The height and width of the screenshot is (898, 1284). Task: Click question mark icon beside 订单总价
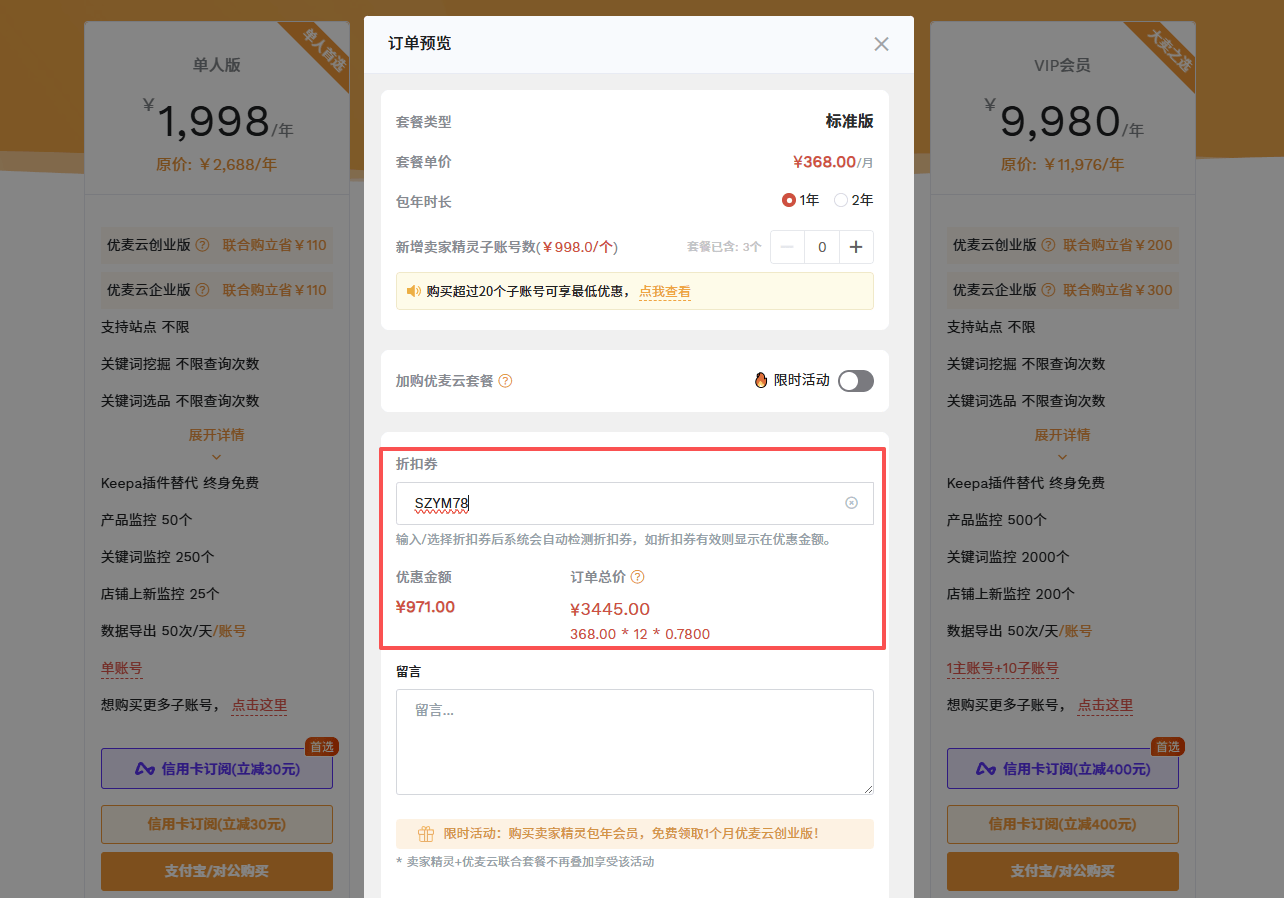[637, 577]
